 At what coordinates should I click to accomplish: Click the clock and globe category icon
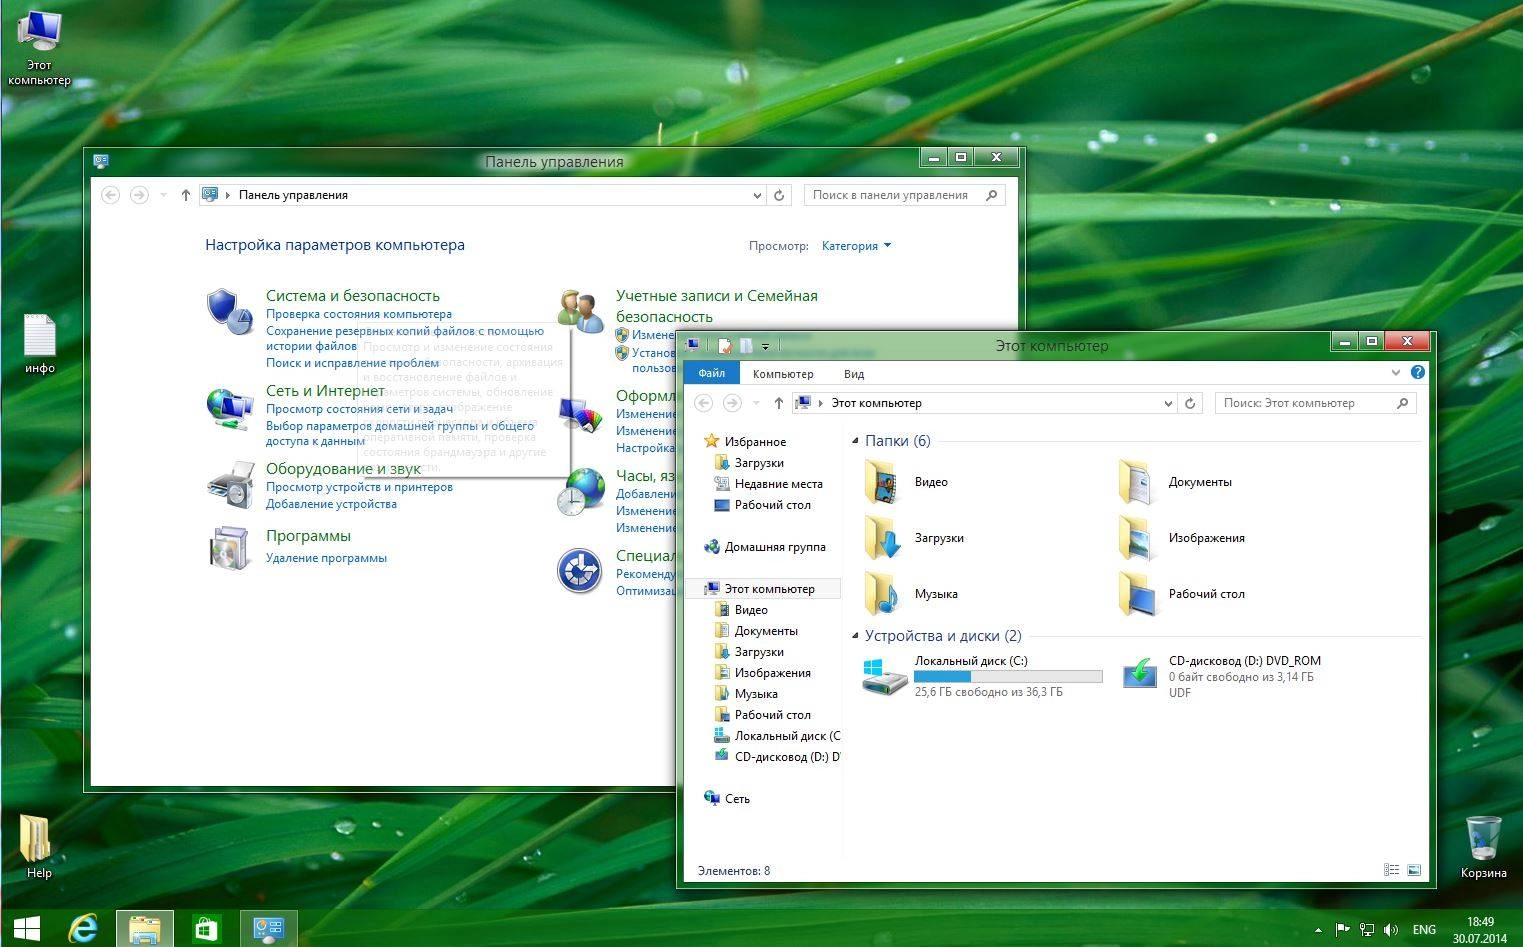point(581,491)
